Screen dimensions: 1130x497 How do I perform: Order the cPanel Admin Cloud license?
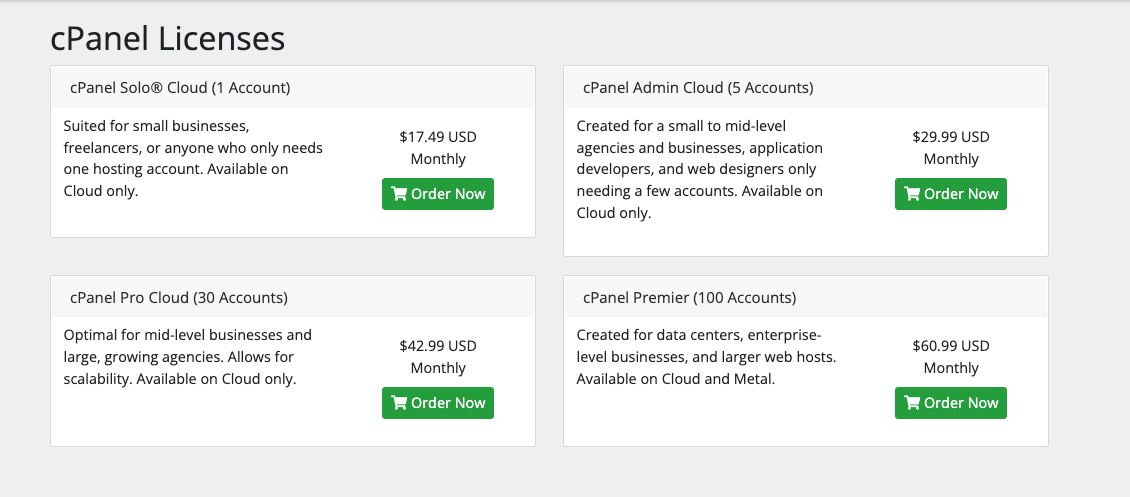951,194
